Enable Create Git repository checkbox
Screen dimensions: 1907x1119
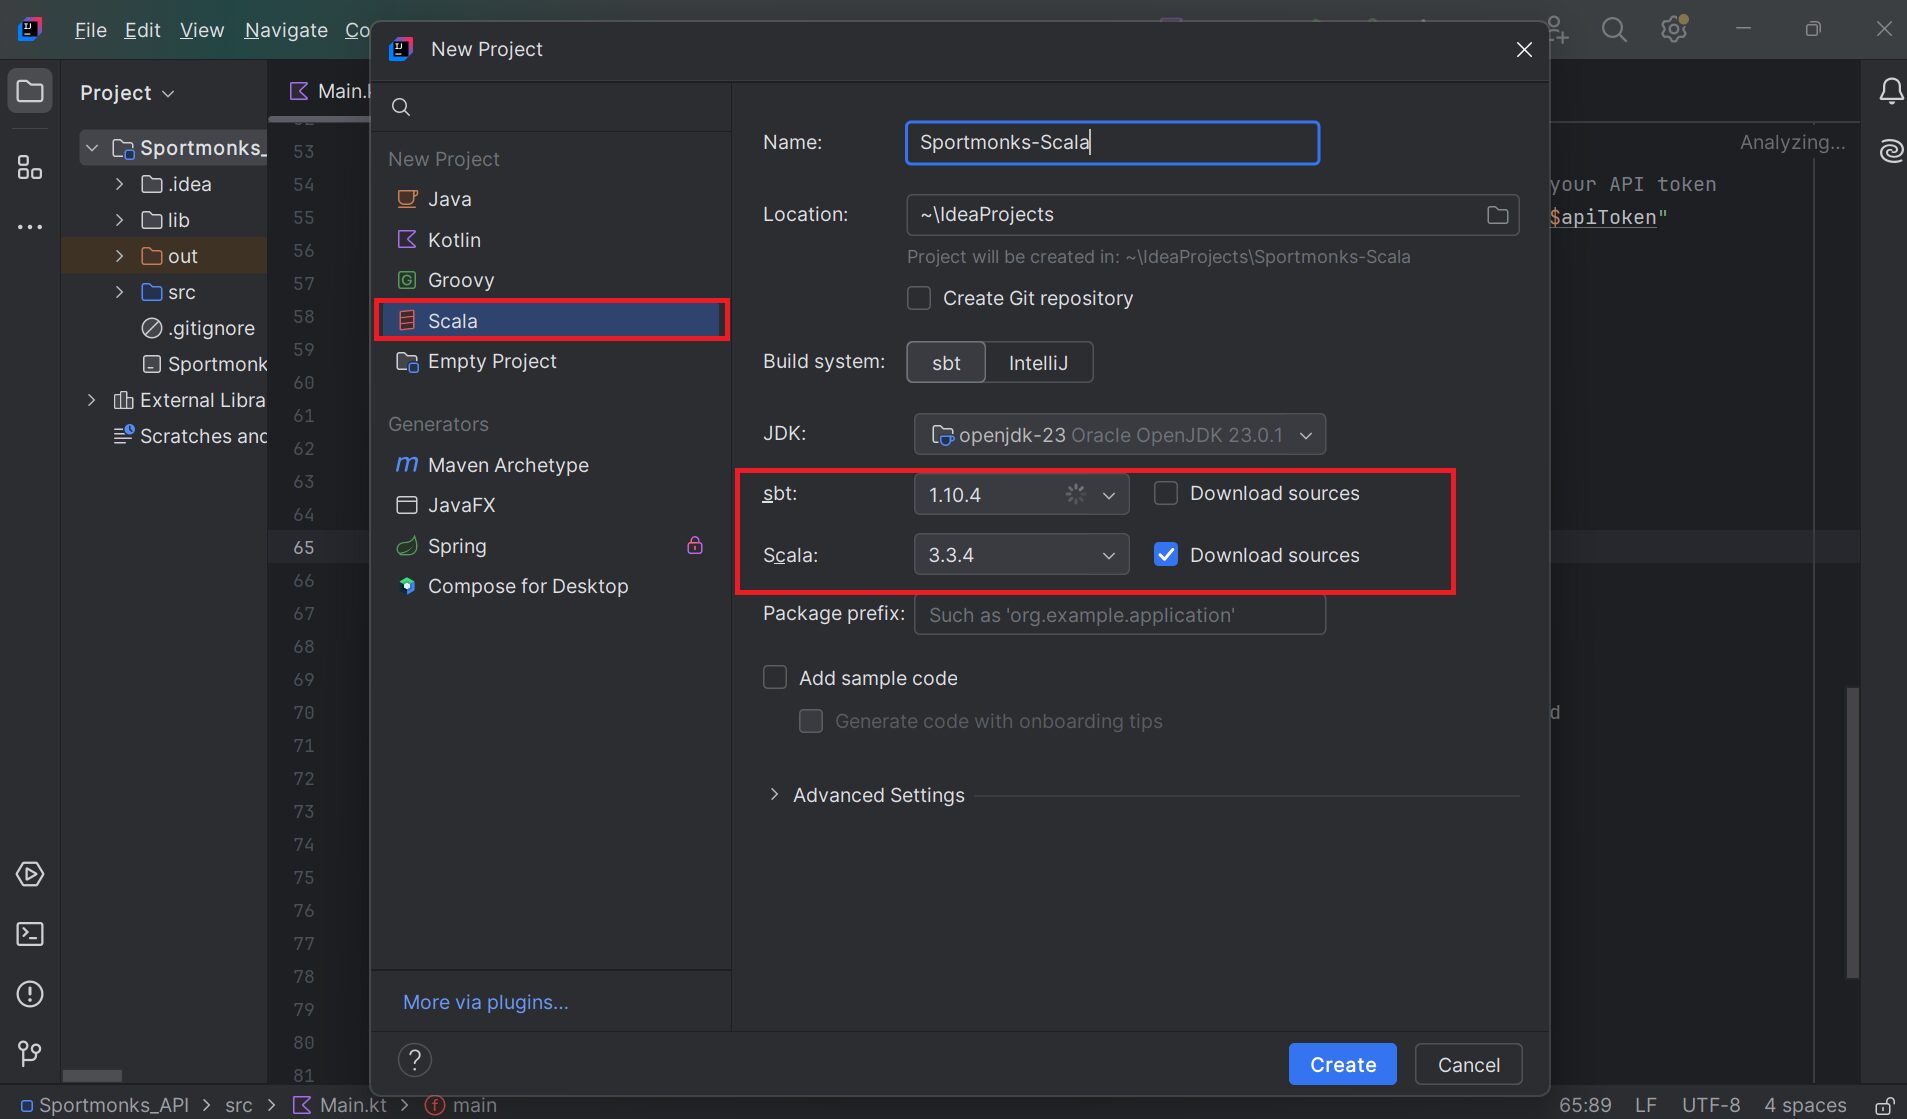tap(919, 299)
